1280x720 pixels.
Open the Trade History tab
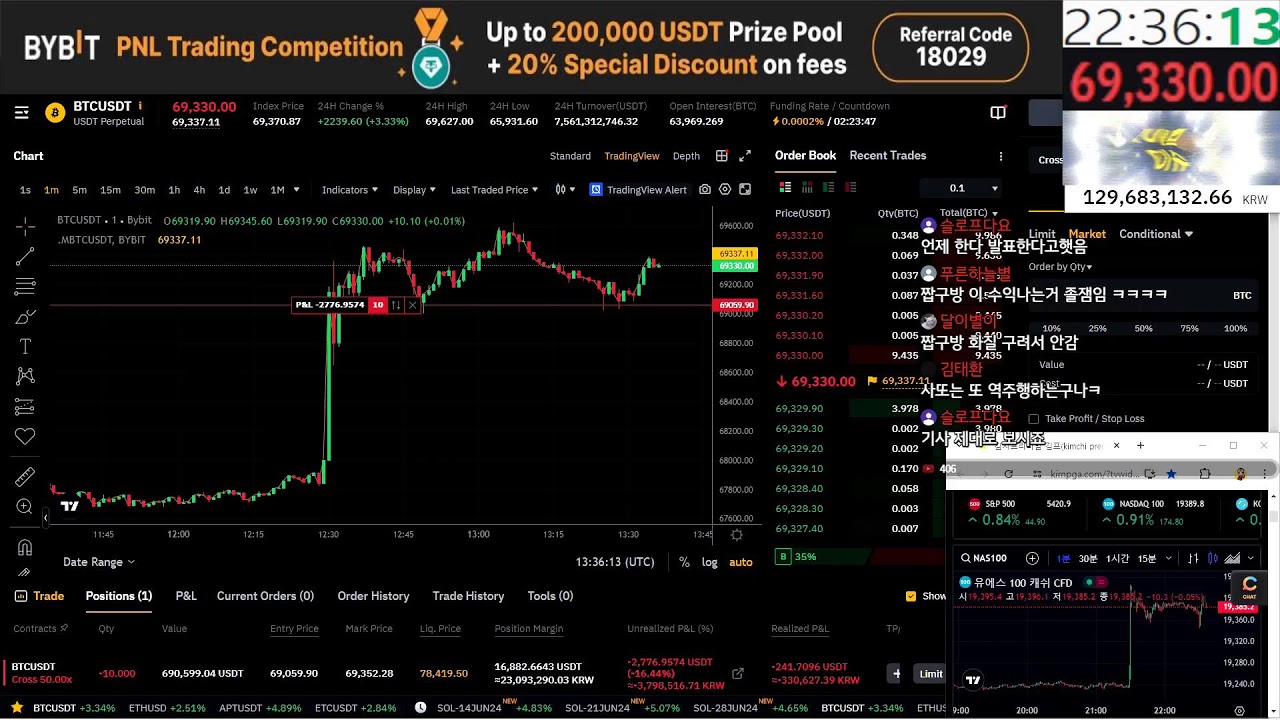(468, 596)
